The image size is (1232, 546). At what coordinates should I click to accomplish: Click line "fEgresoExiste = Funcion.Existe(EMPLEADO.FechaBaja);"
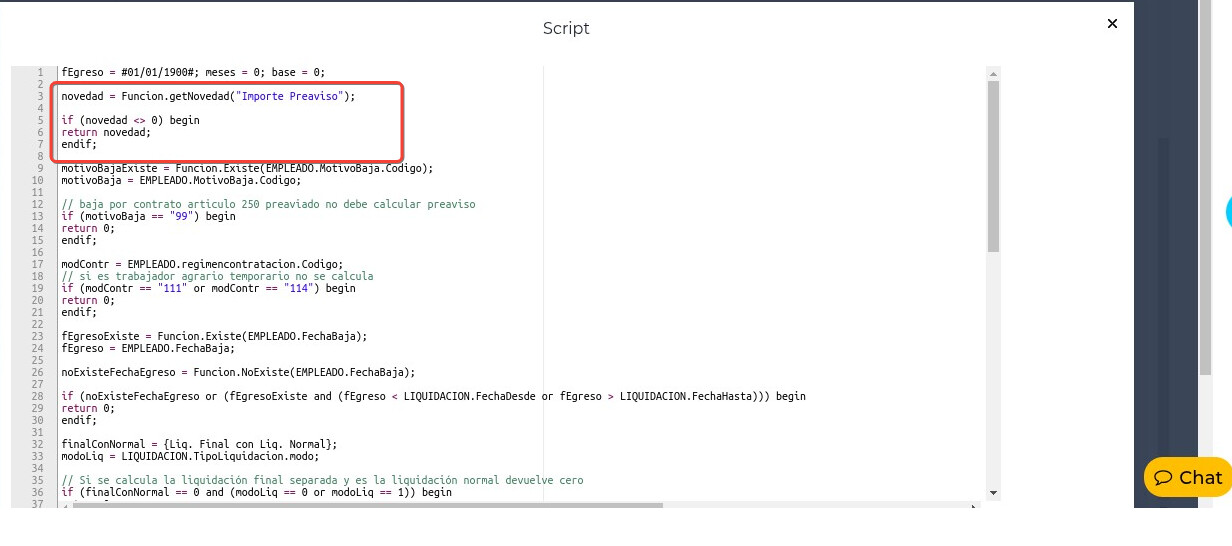[x=214, y=336]
